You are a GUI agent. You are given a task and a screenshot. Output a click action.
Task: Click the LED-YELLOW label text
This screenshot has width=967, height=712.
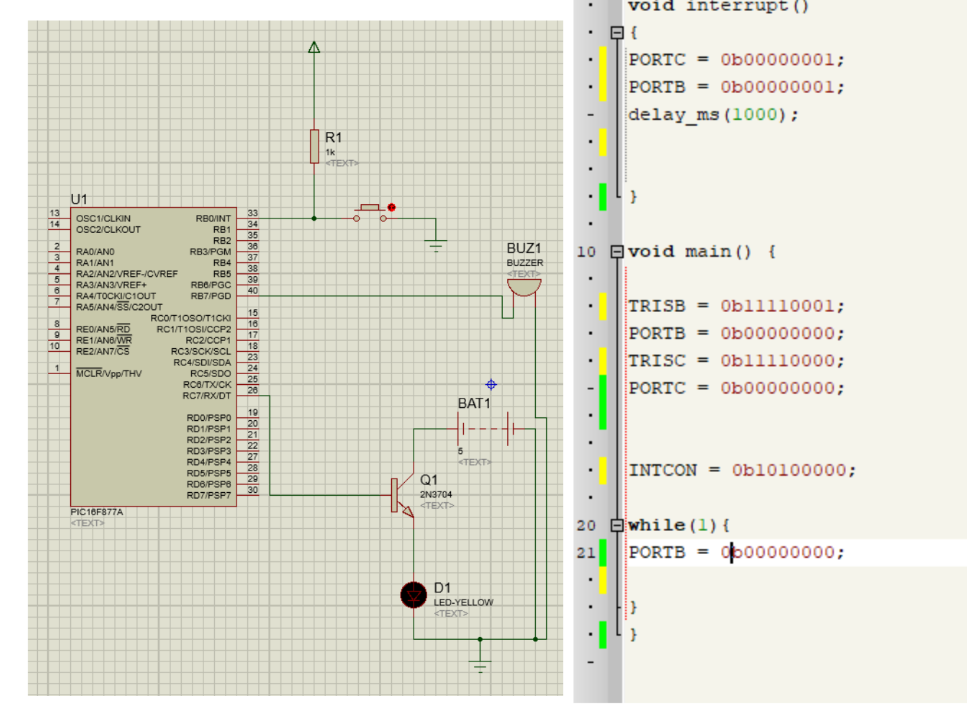tap(464, 602)
